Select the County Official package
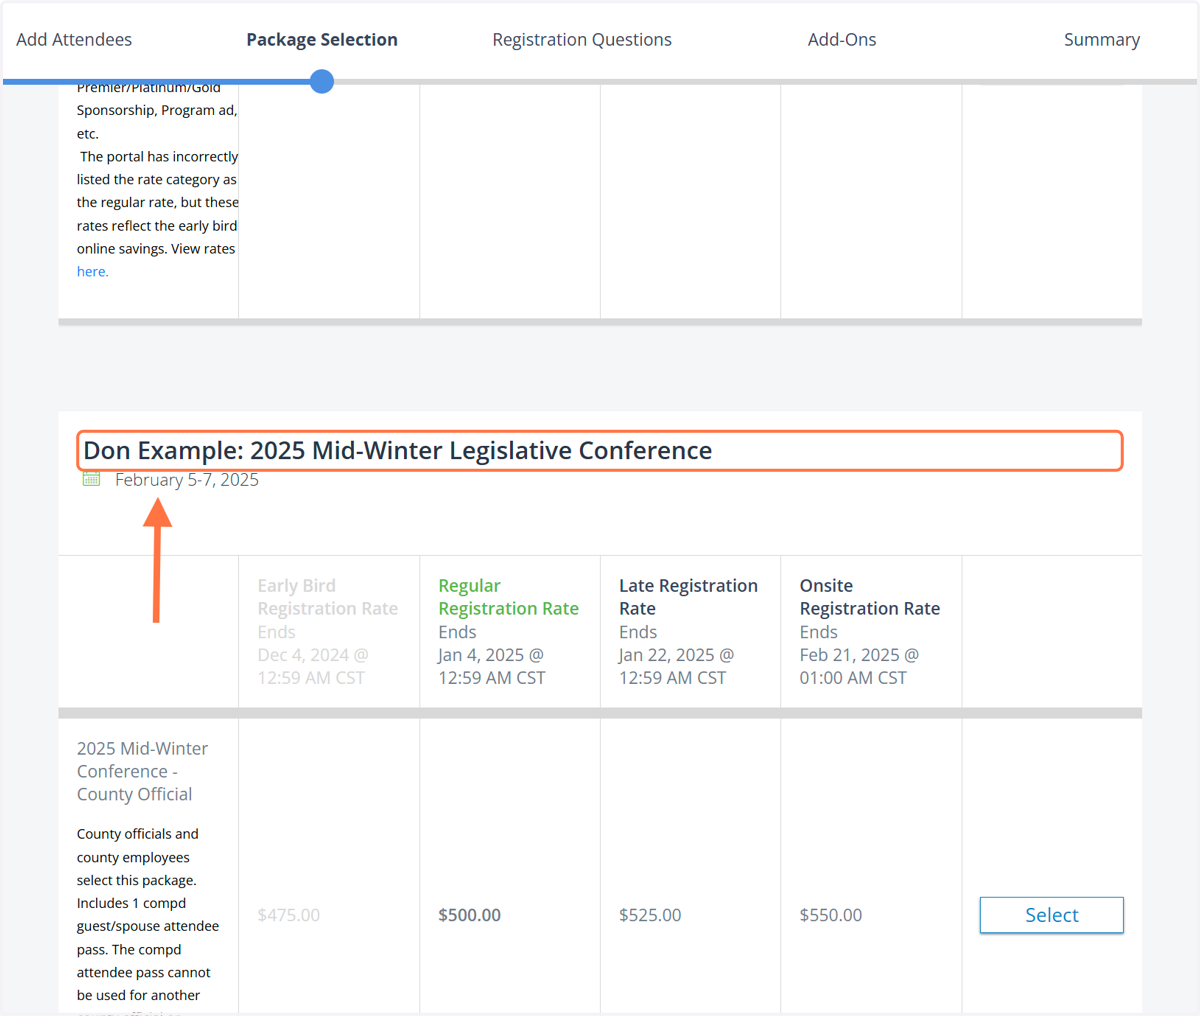1200x1016 pixels. (x=1052, y=915)
